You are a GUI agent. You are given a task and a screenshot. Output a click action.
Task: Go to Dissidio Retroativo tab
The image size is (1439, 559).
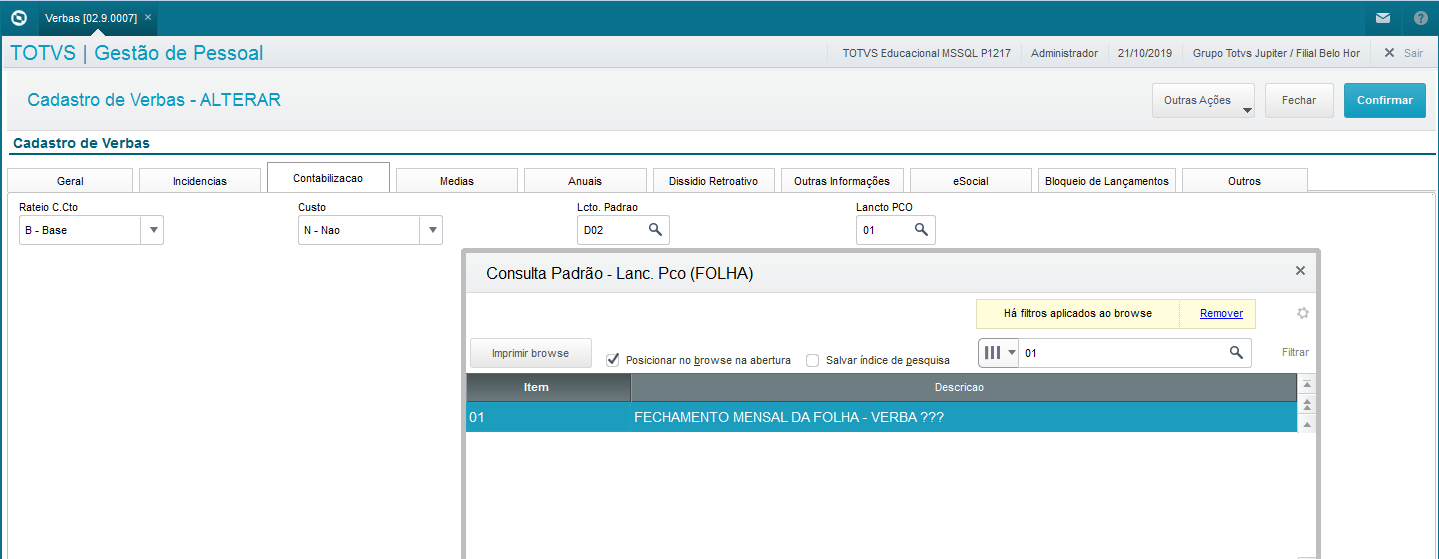[x=713, y=181]
